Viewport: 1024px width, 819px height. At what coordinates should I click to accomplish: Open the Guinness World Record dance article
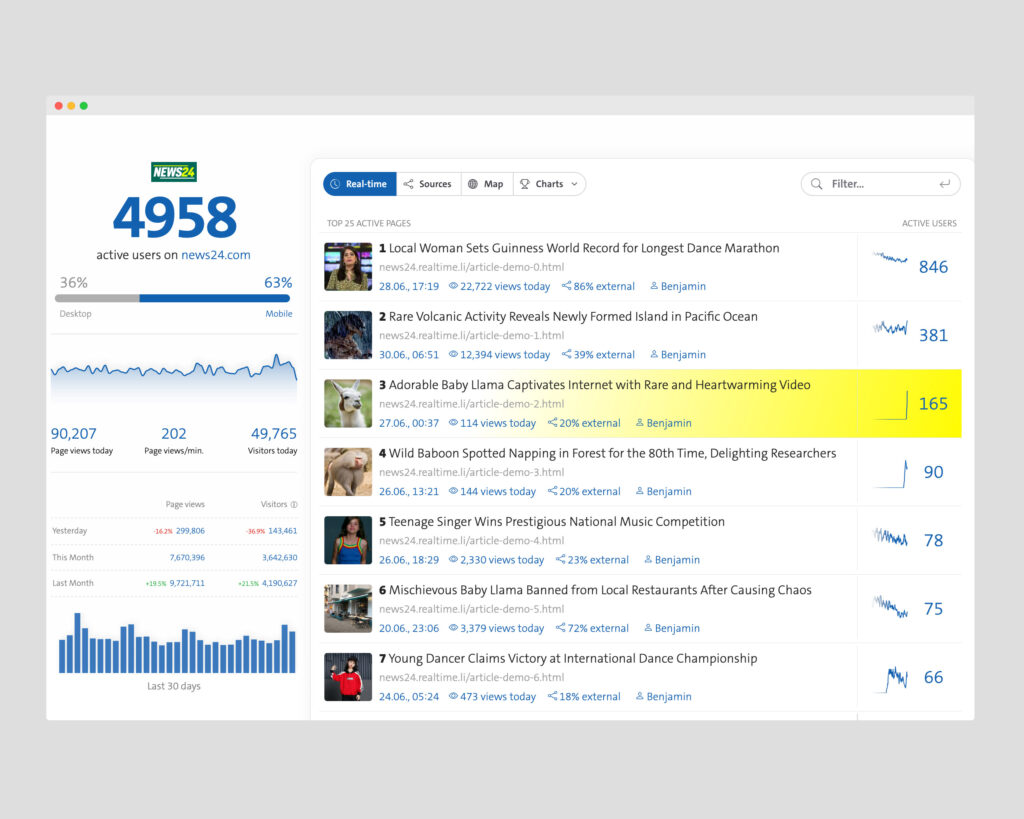[x=583, y=248]
